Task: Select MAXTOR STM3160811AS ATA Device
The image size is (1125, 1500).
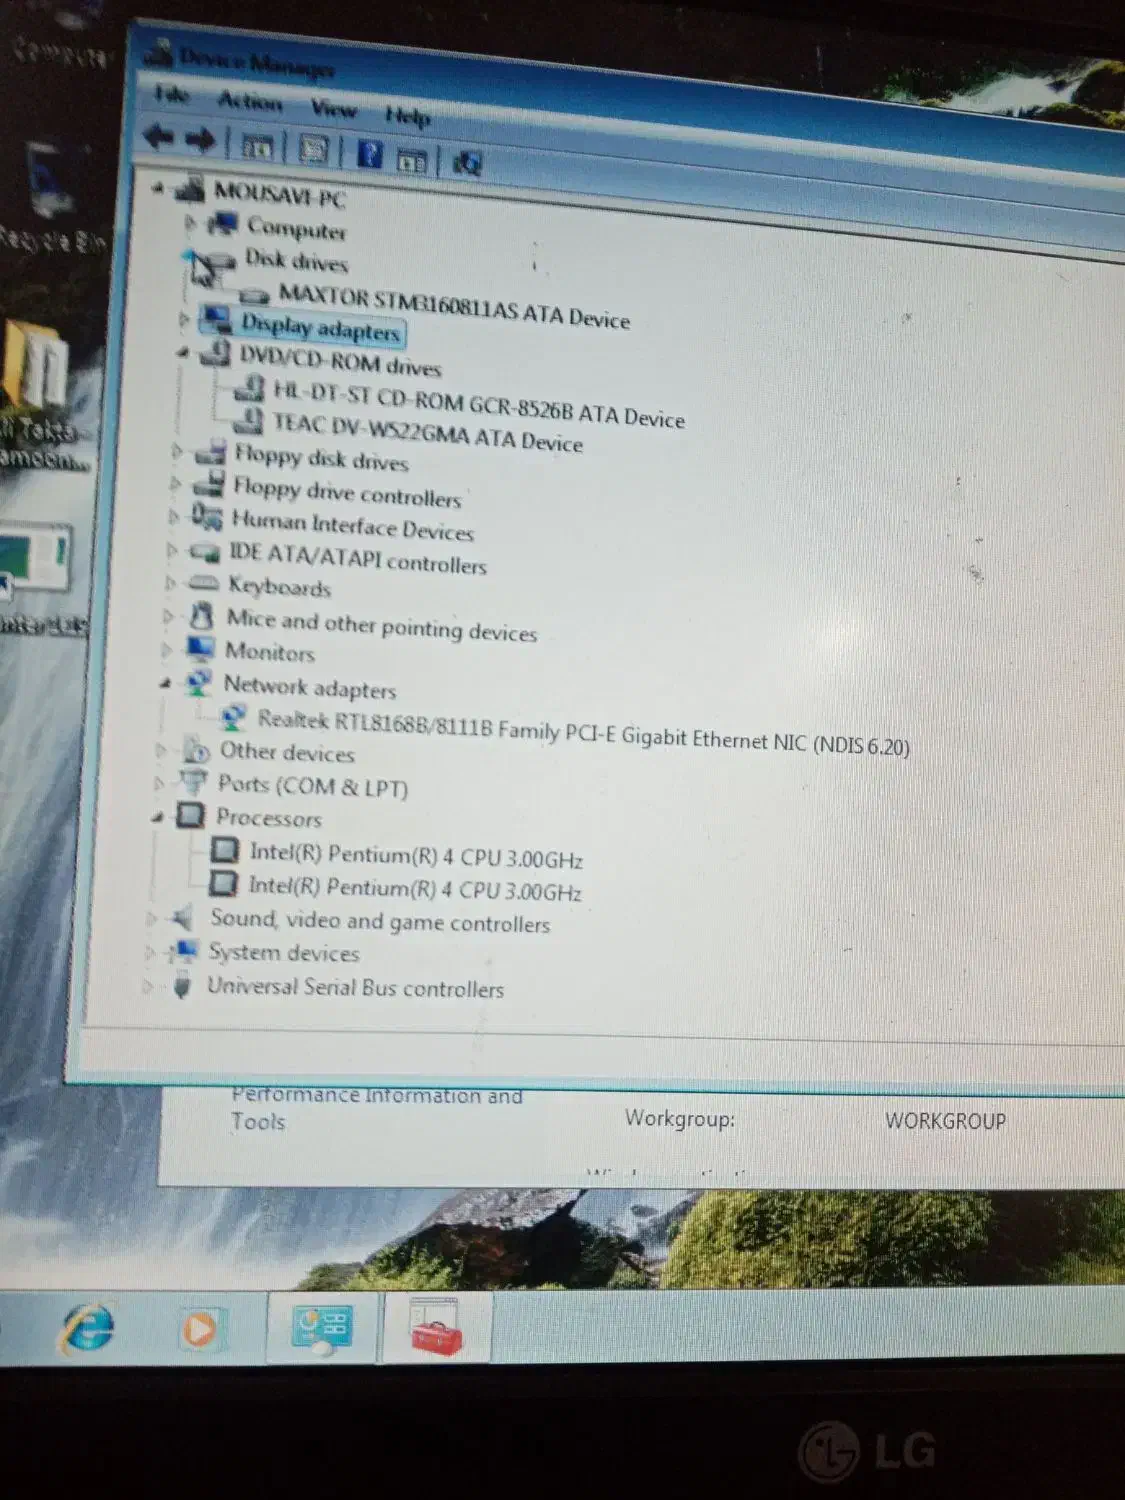Action: pyautogui.click(x=454, y=305)
